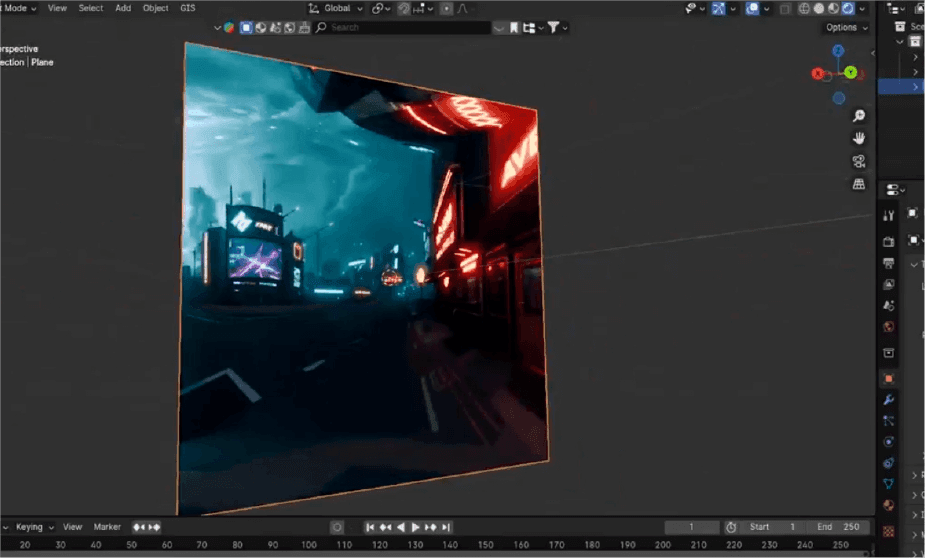Open the Output properties tab
Viewport: 925px width, 558px height.
pyautogui.click(x=888, y=263)
